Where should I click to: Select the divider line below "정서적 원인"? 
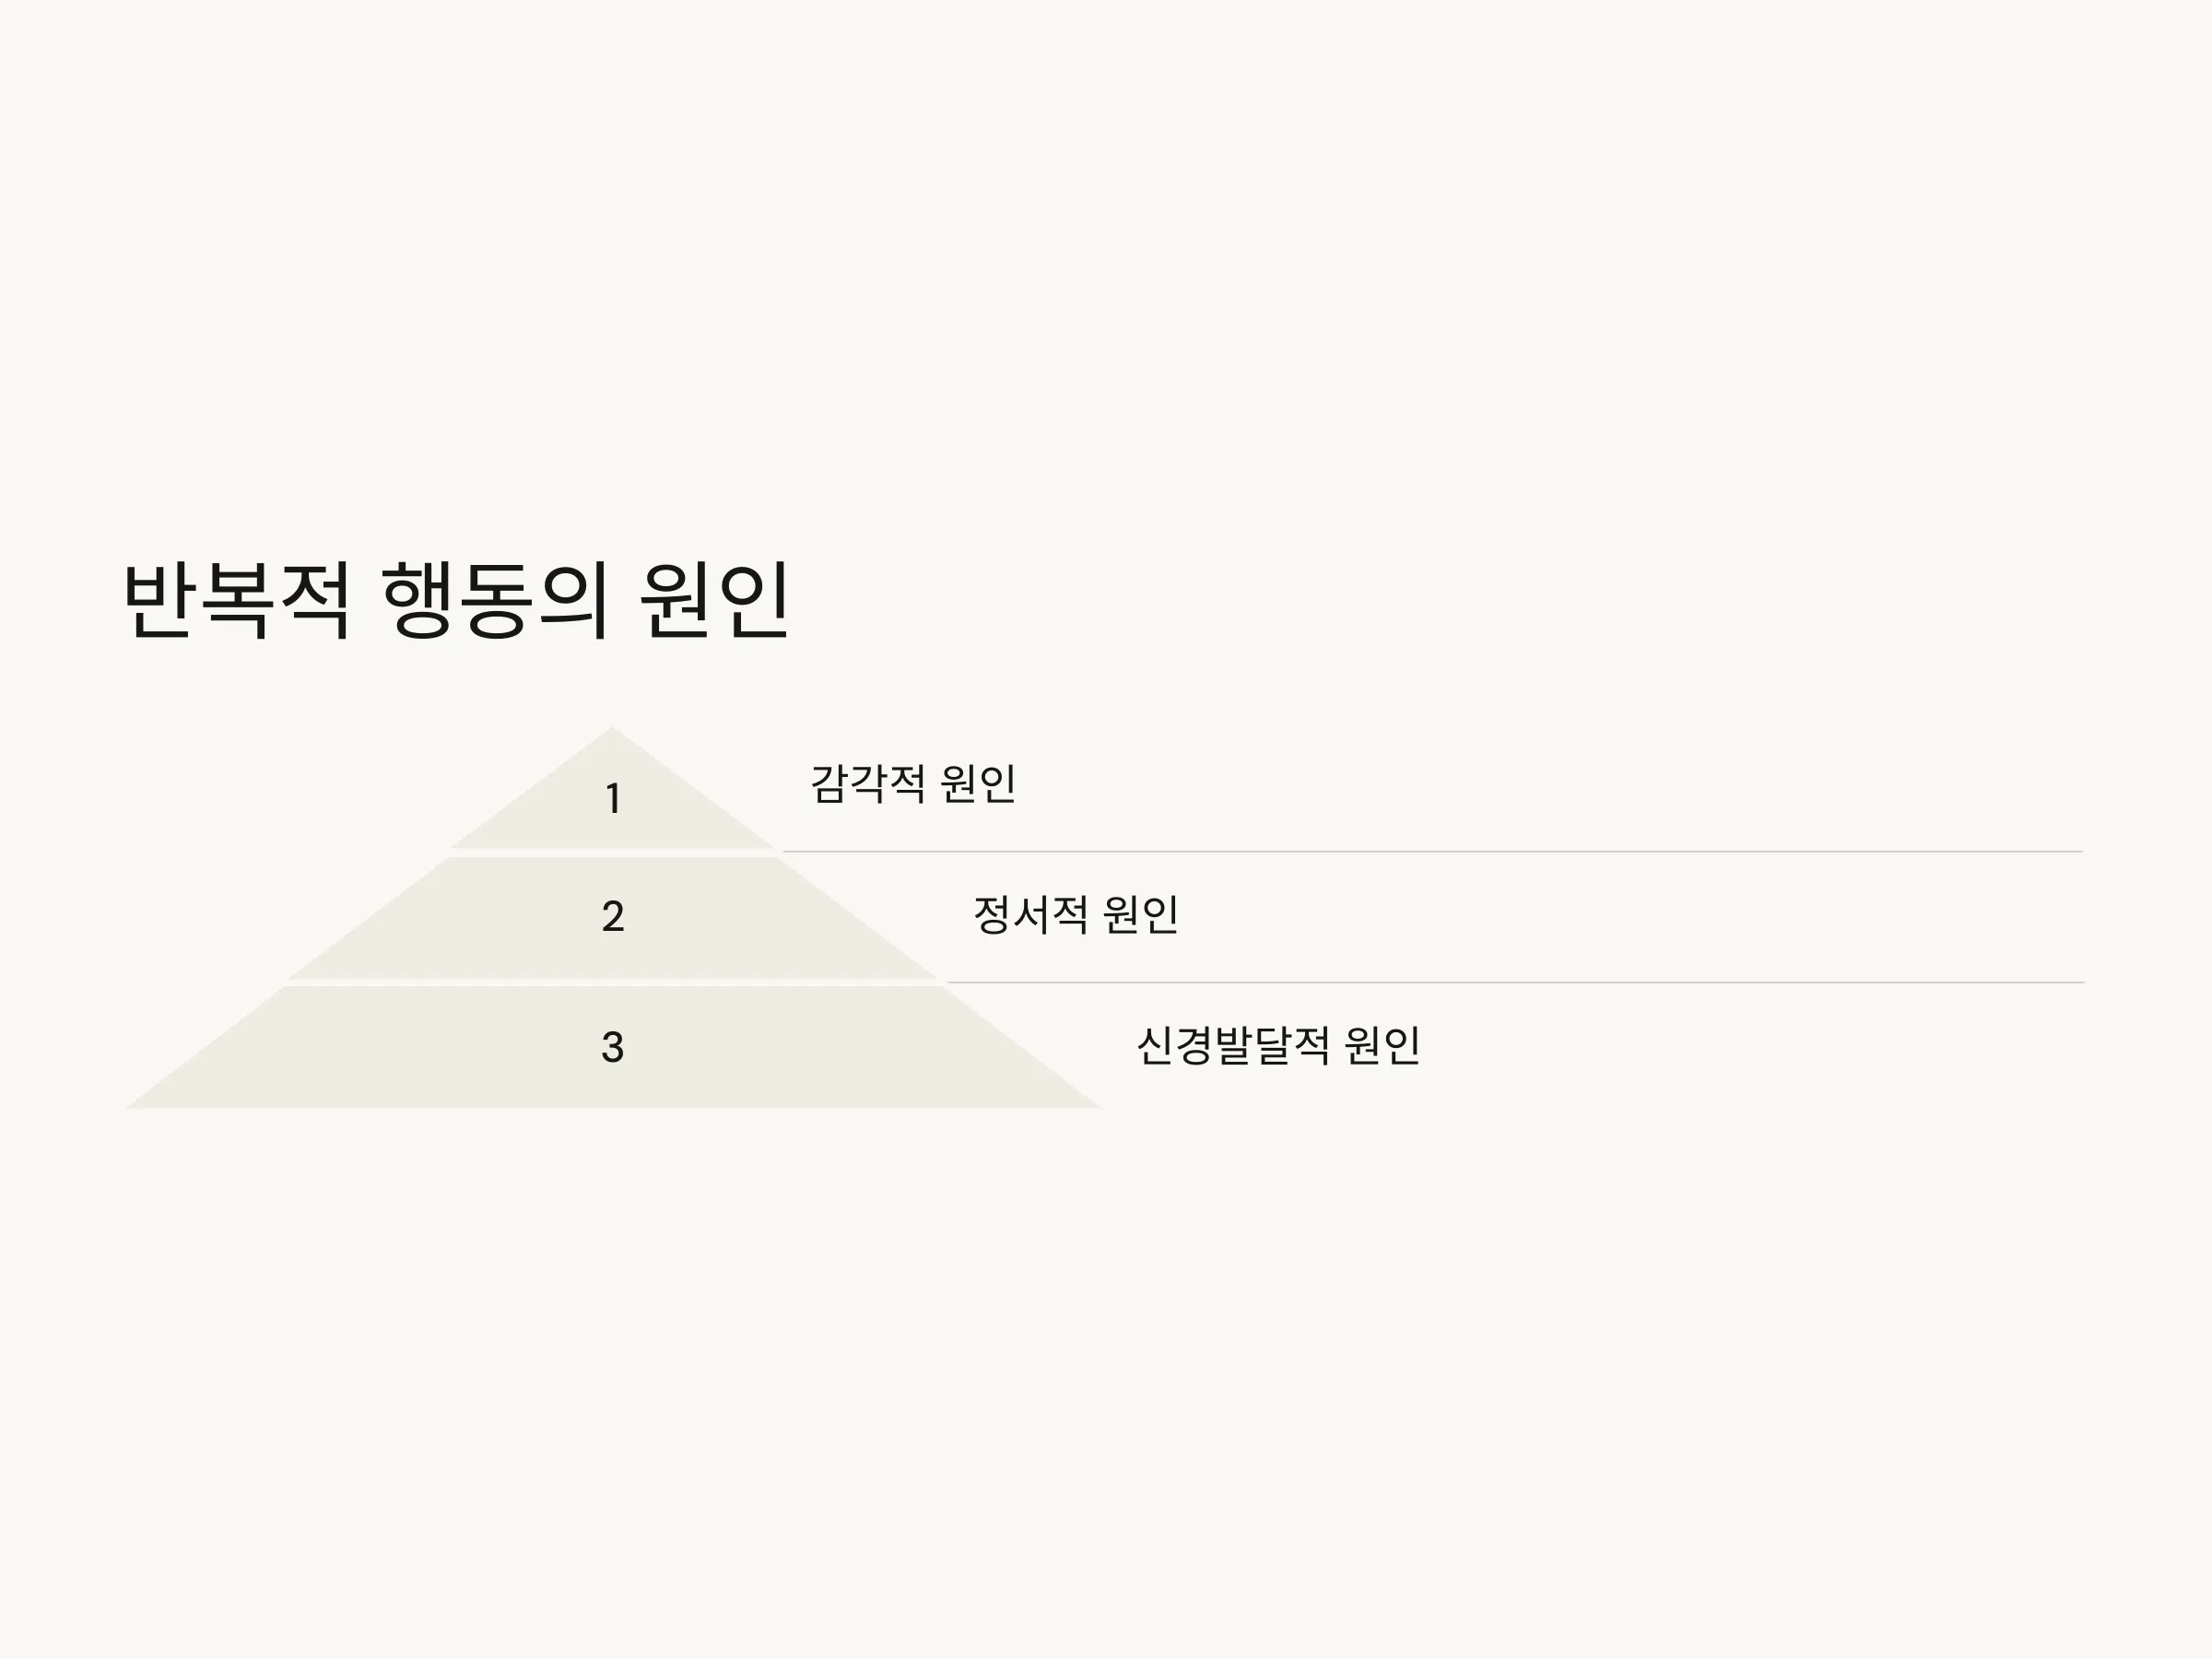click(1515, 983)
